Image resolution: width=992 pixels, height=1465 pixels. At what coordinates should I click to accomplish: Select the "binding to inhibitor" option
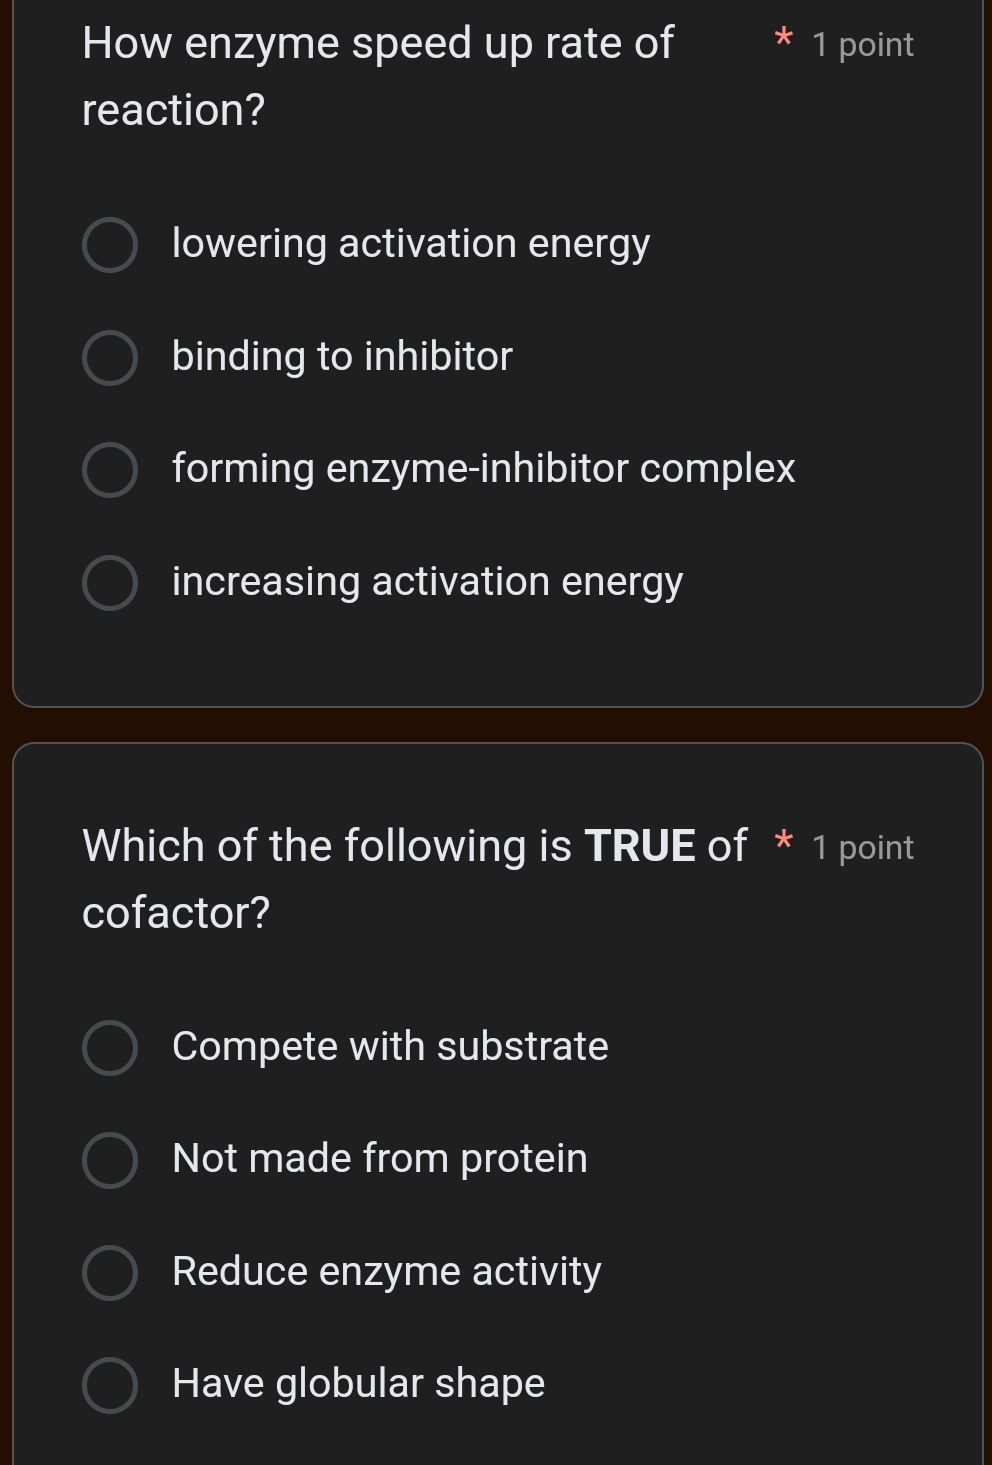pos(341,357)
